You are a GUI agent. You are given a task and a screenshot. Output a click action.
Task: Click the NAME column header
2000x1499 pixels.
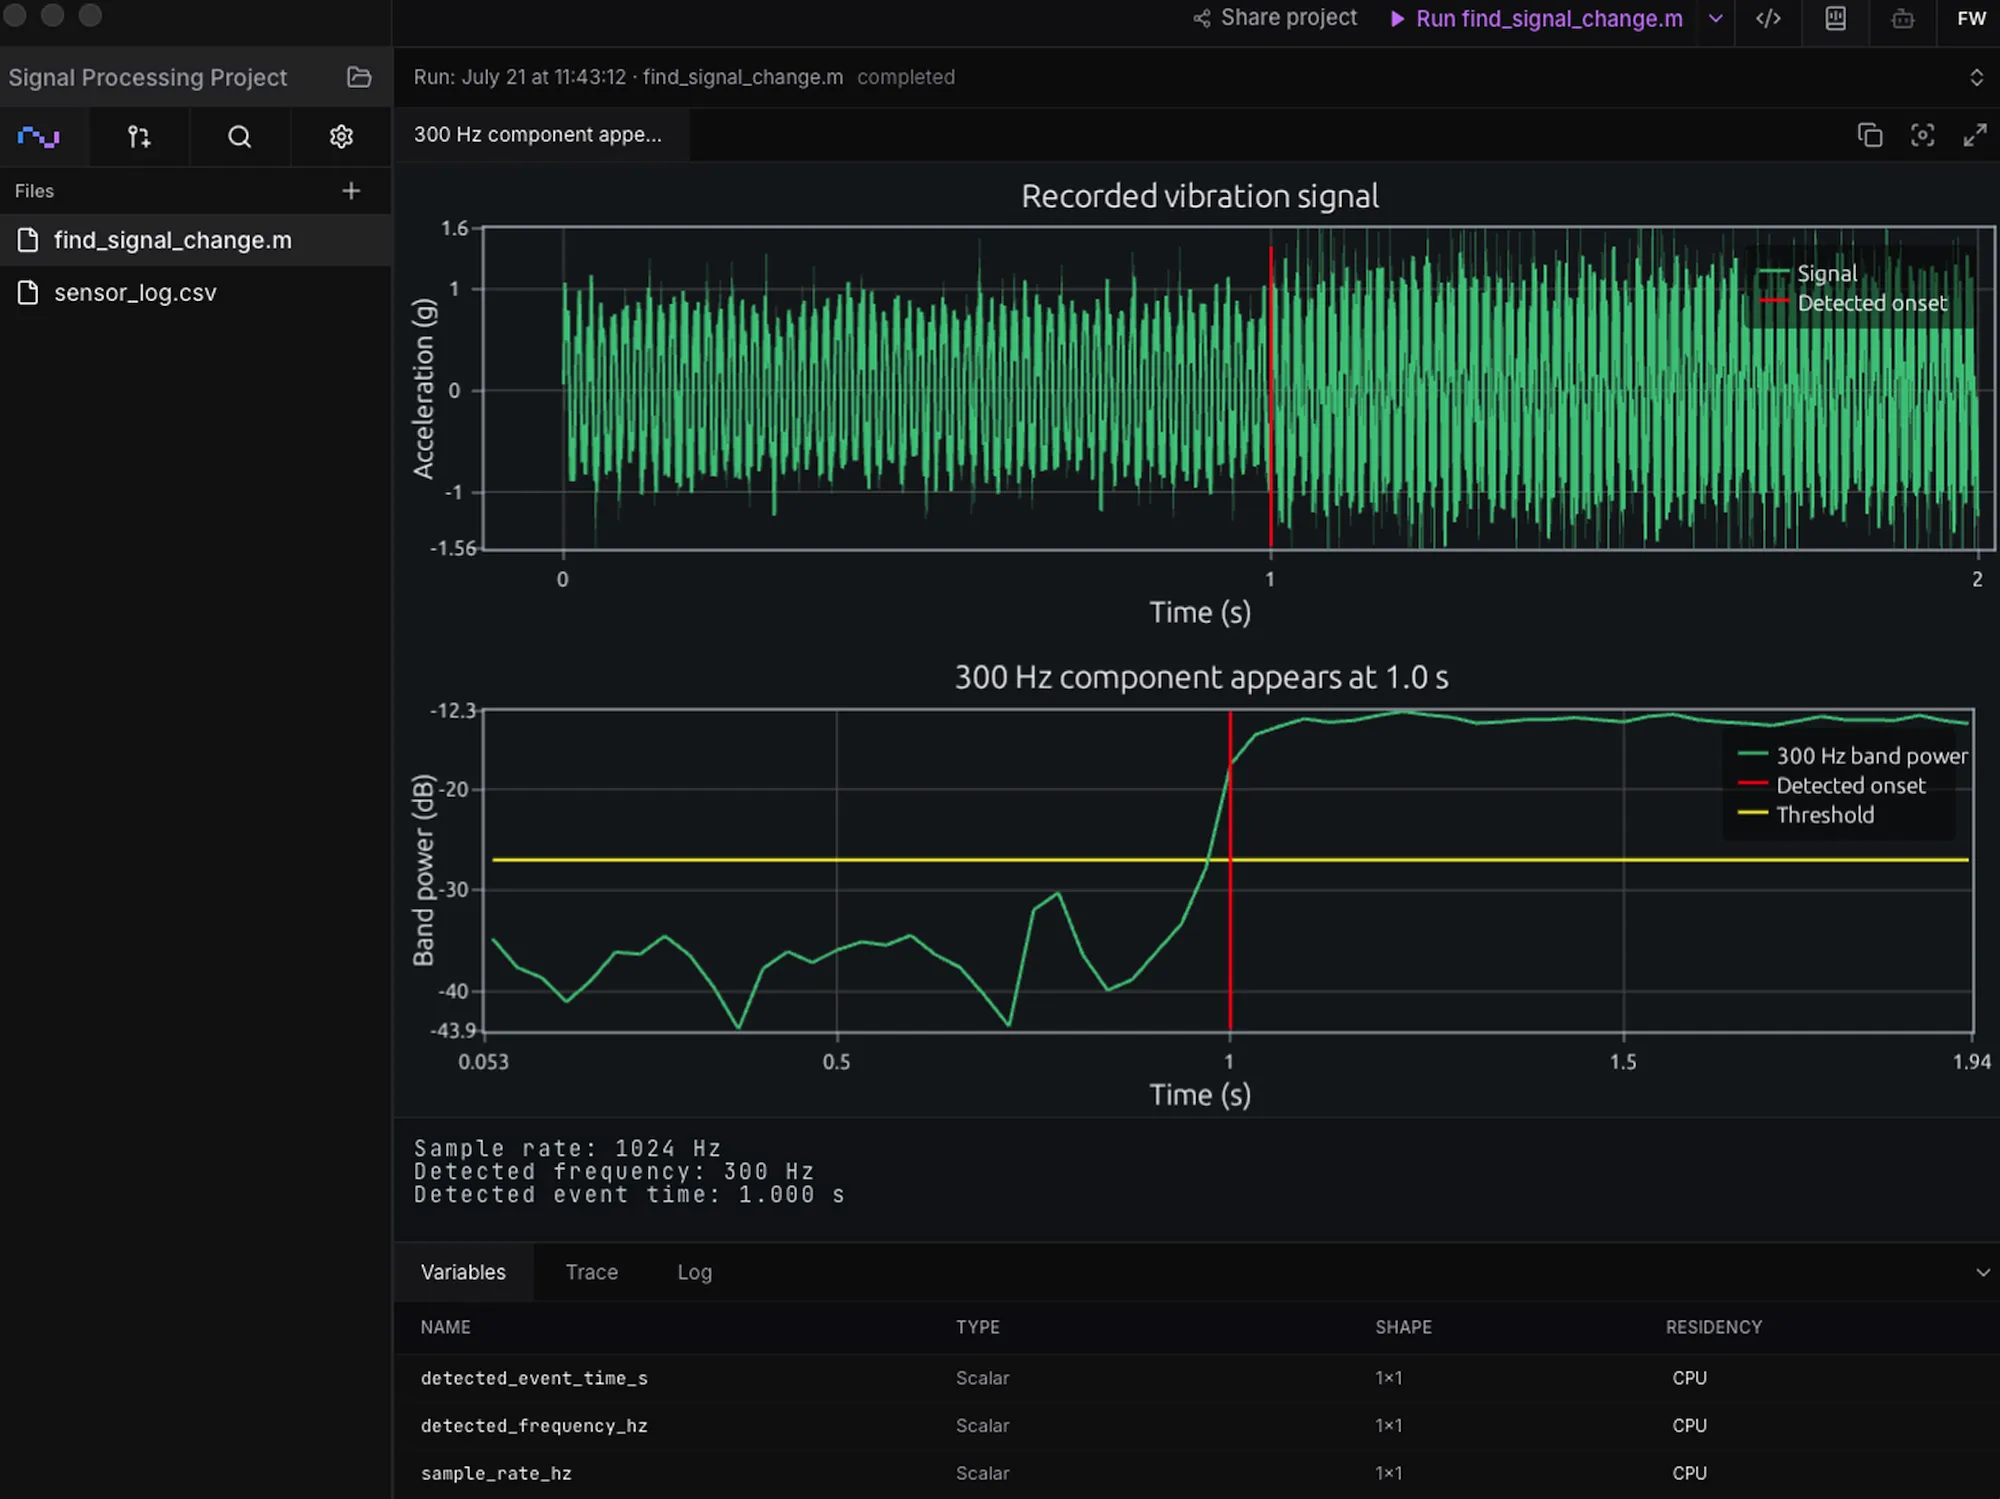click(445, 1327)
